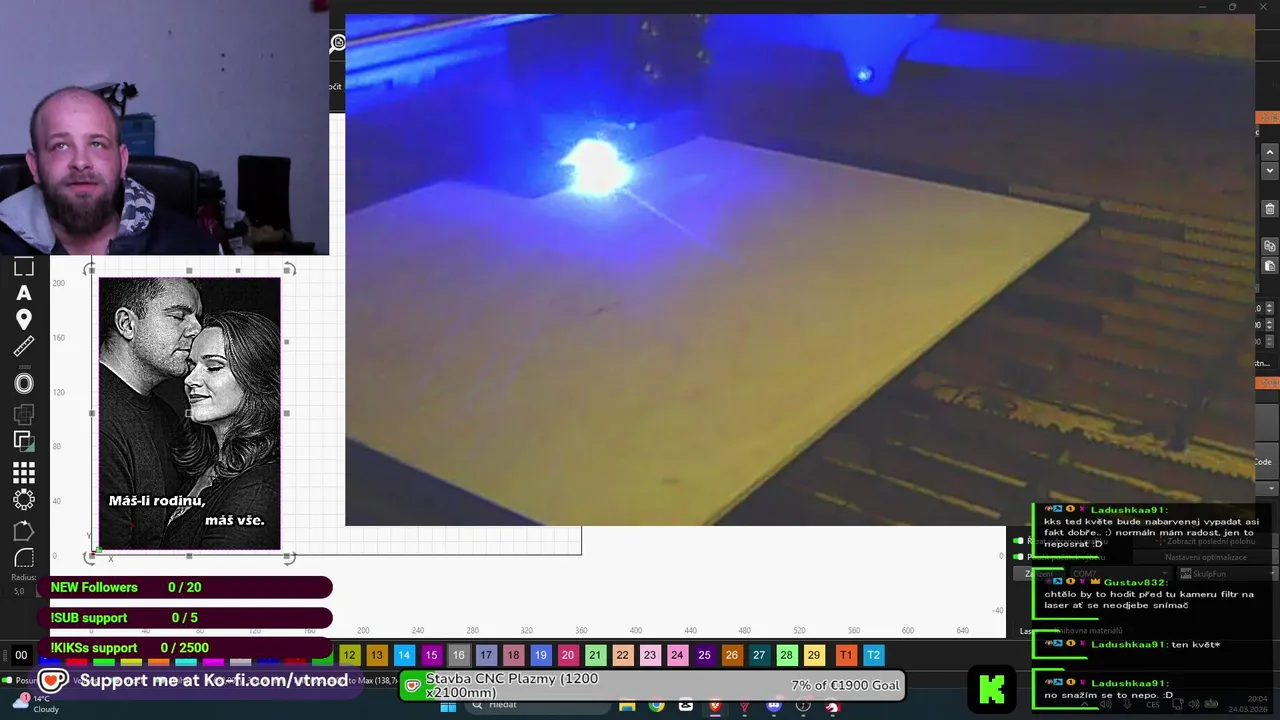Open the weather widget showing 14°C Cloudy

coord(34,704)
